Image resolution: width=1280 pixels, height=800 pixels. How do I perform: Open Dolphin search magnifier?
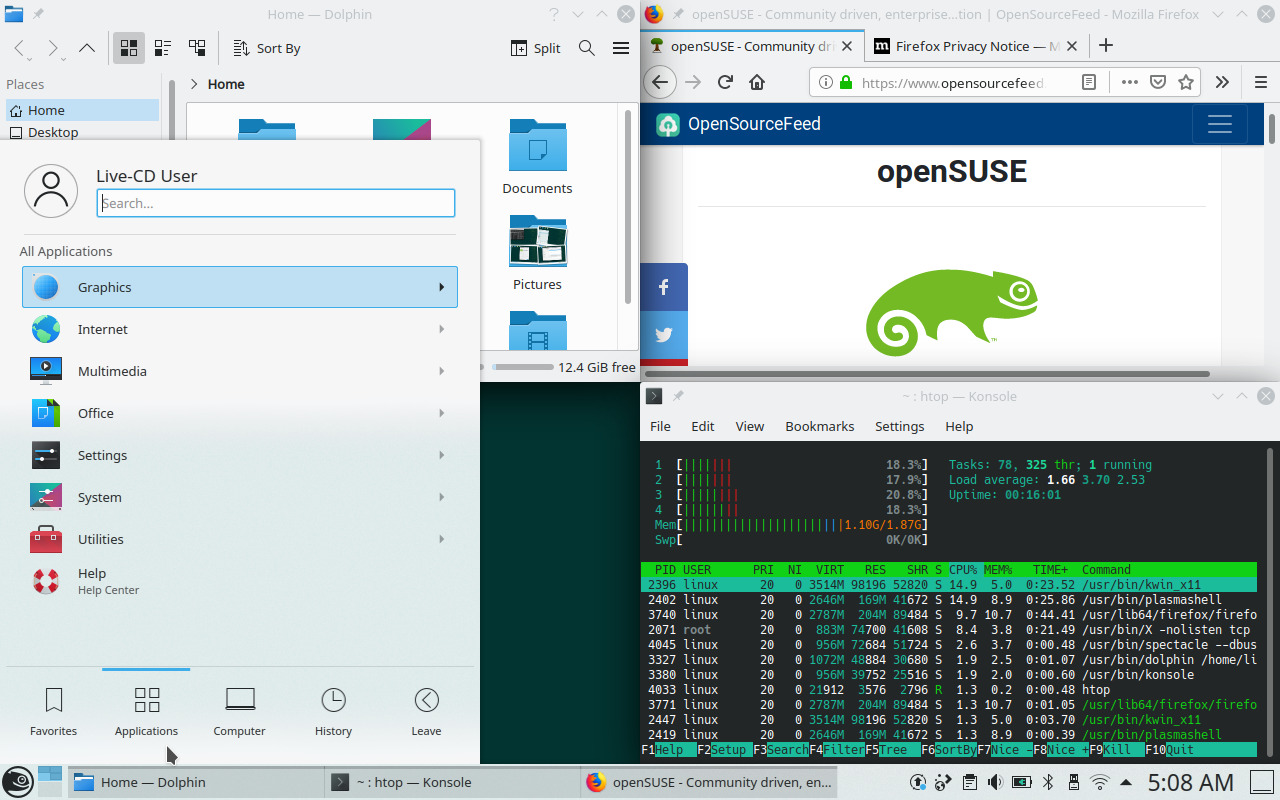[587, 48]
